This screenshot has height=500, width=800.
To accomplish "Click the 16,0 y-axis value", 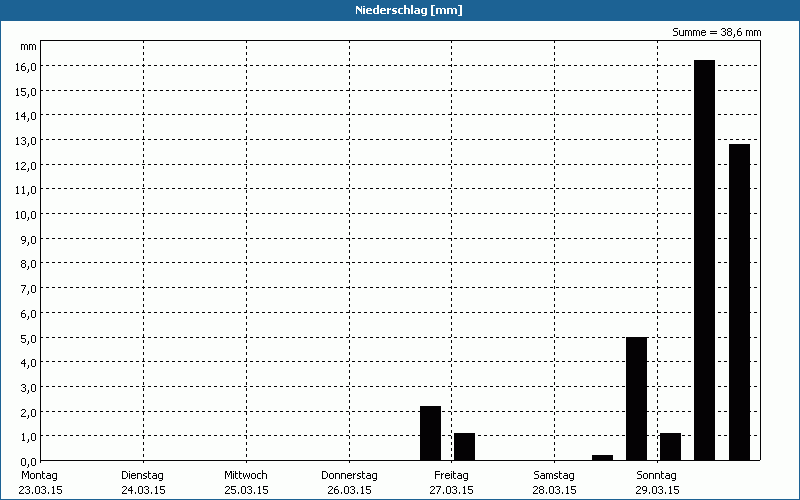I will 27,67.
